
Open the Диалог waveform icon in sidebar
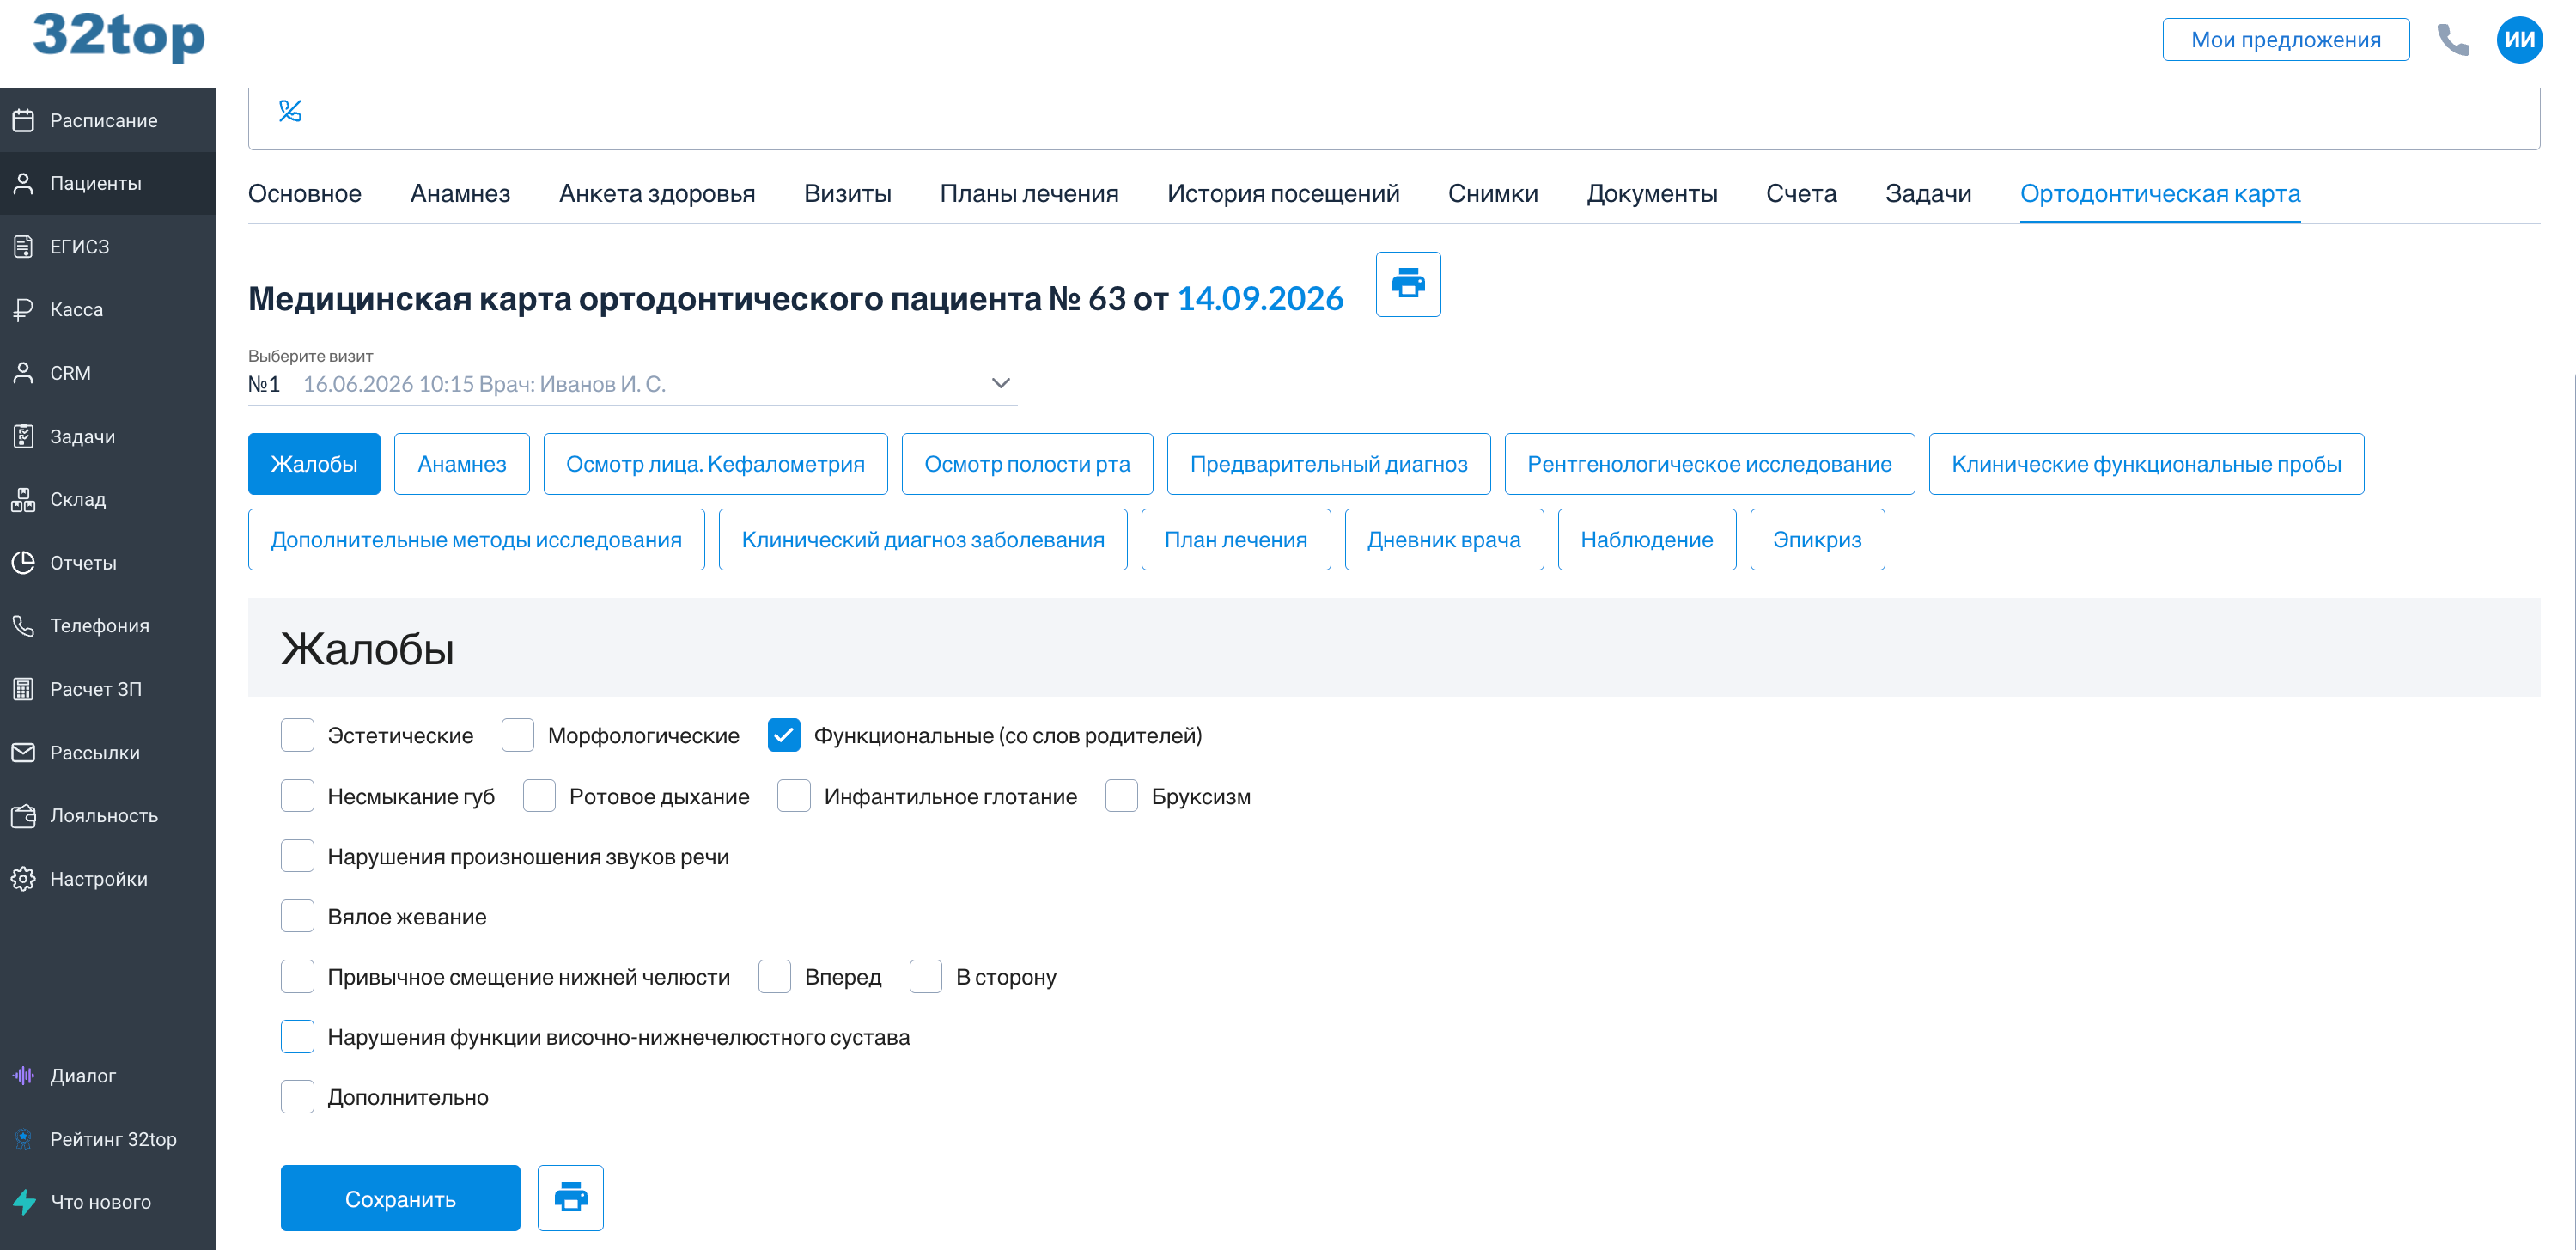coord(24,1075)
